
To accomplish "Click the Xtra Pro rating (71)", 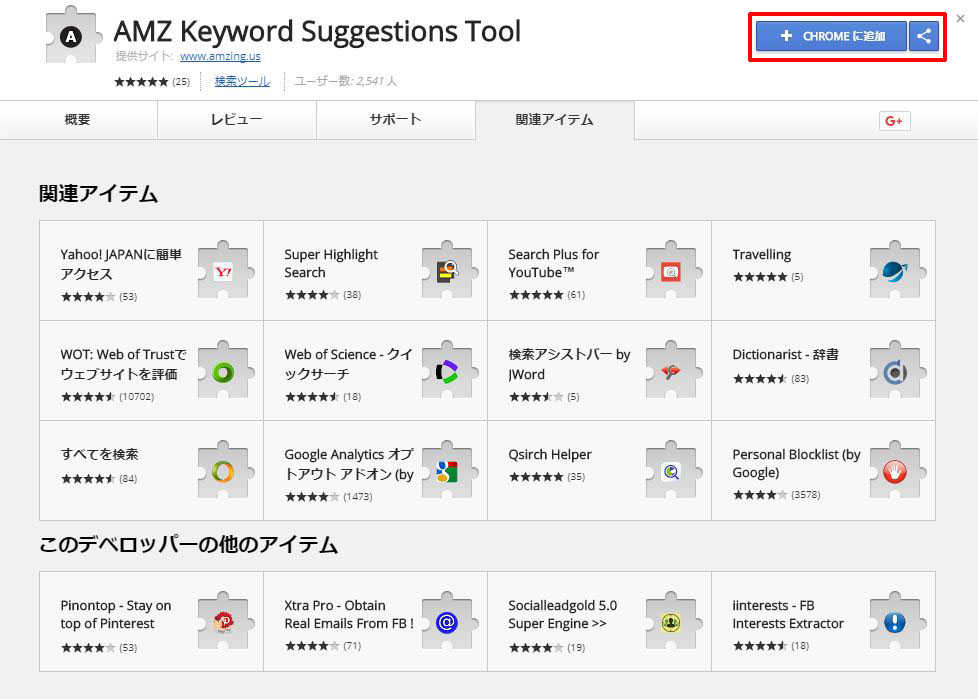I will pyautogui.click(x=323, y=646).
